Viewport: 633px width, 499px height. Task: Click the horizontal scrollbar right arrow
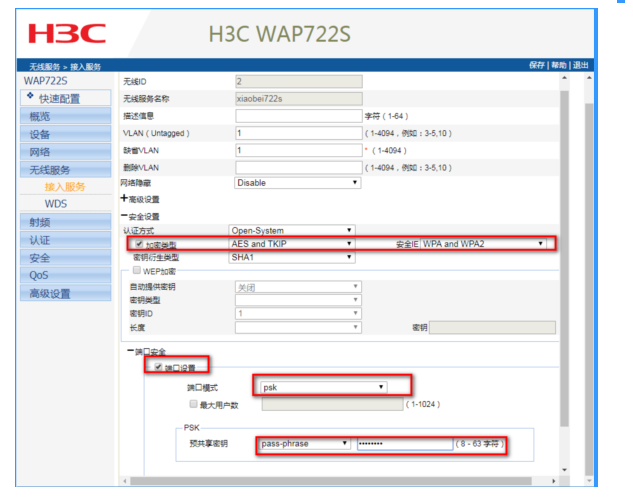(x=553, y=481)
